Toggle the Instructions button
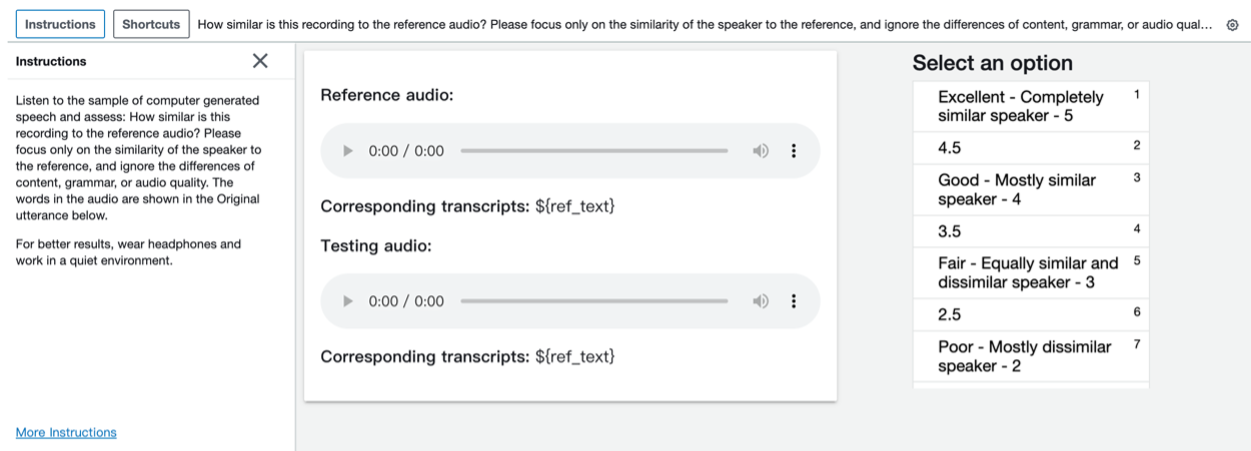Viewport: 1251px width, 451px height. (x=61, y=24)
